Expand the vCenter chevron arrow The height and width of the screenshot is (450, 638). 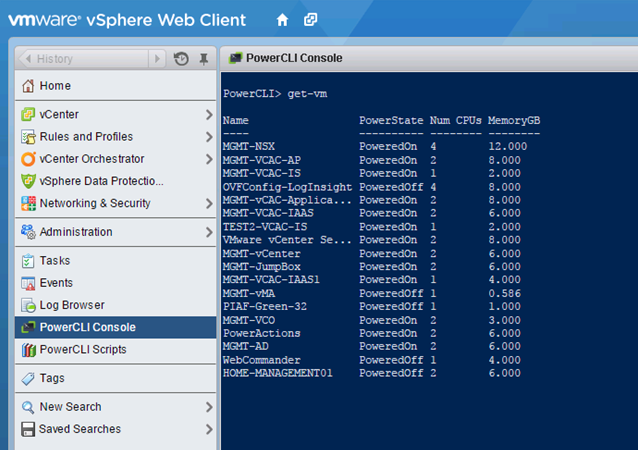point(209,115)
